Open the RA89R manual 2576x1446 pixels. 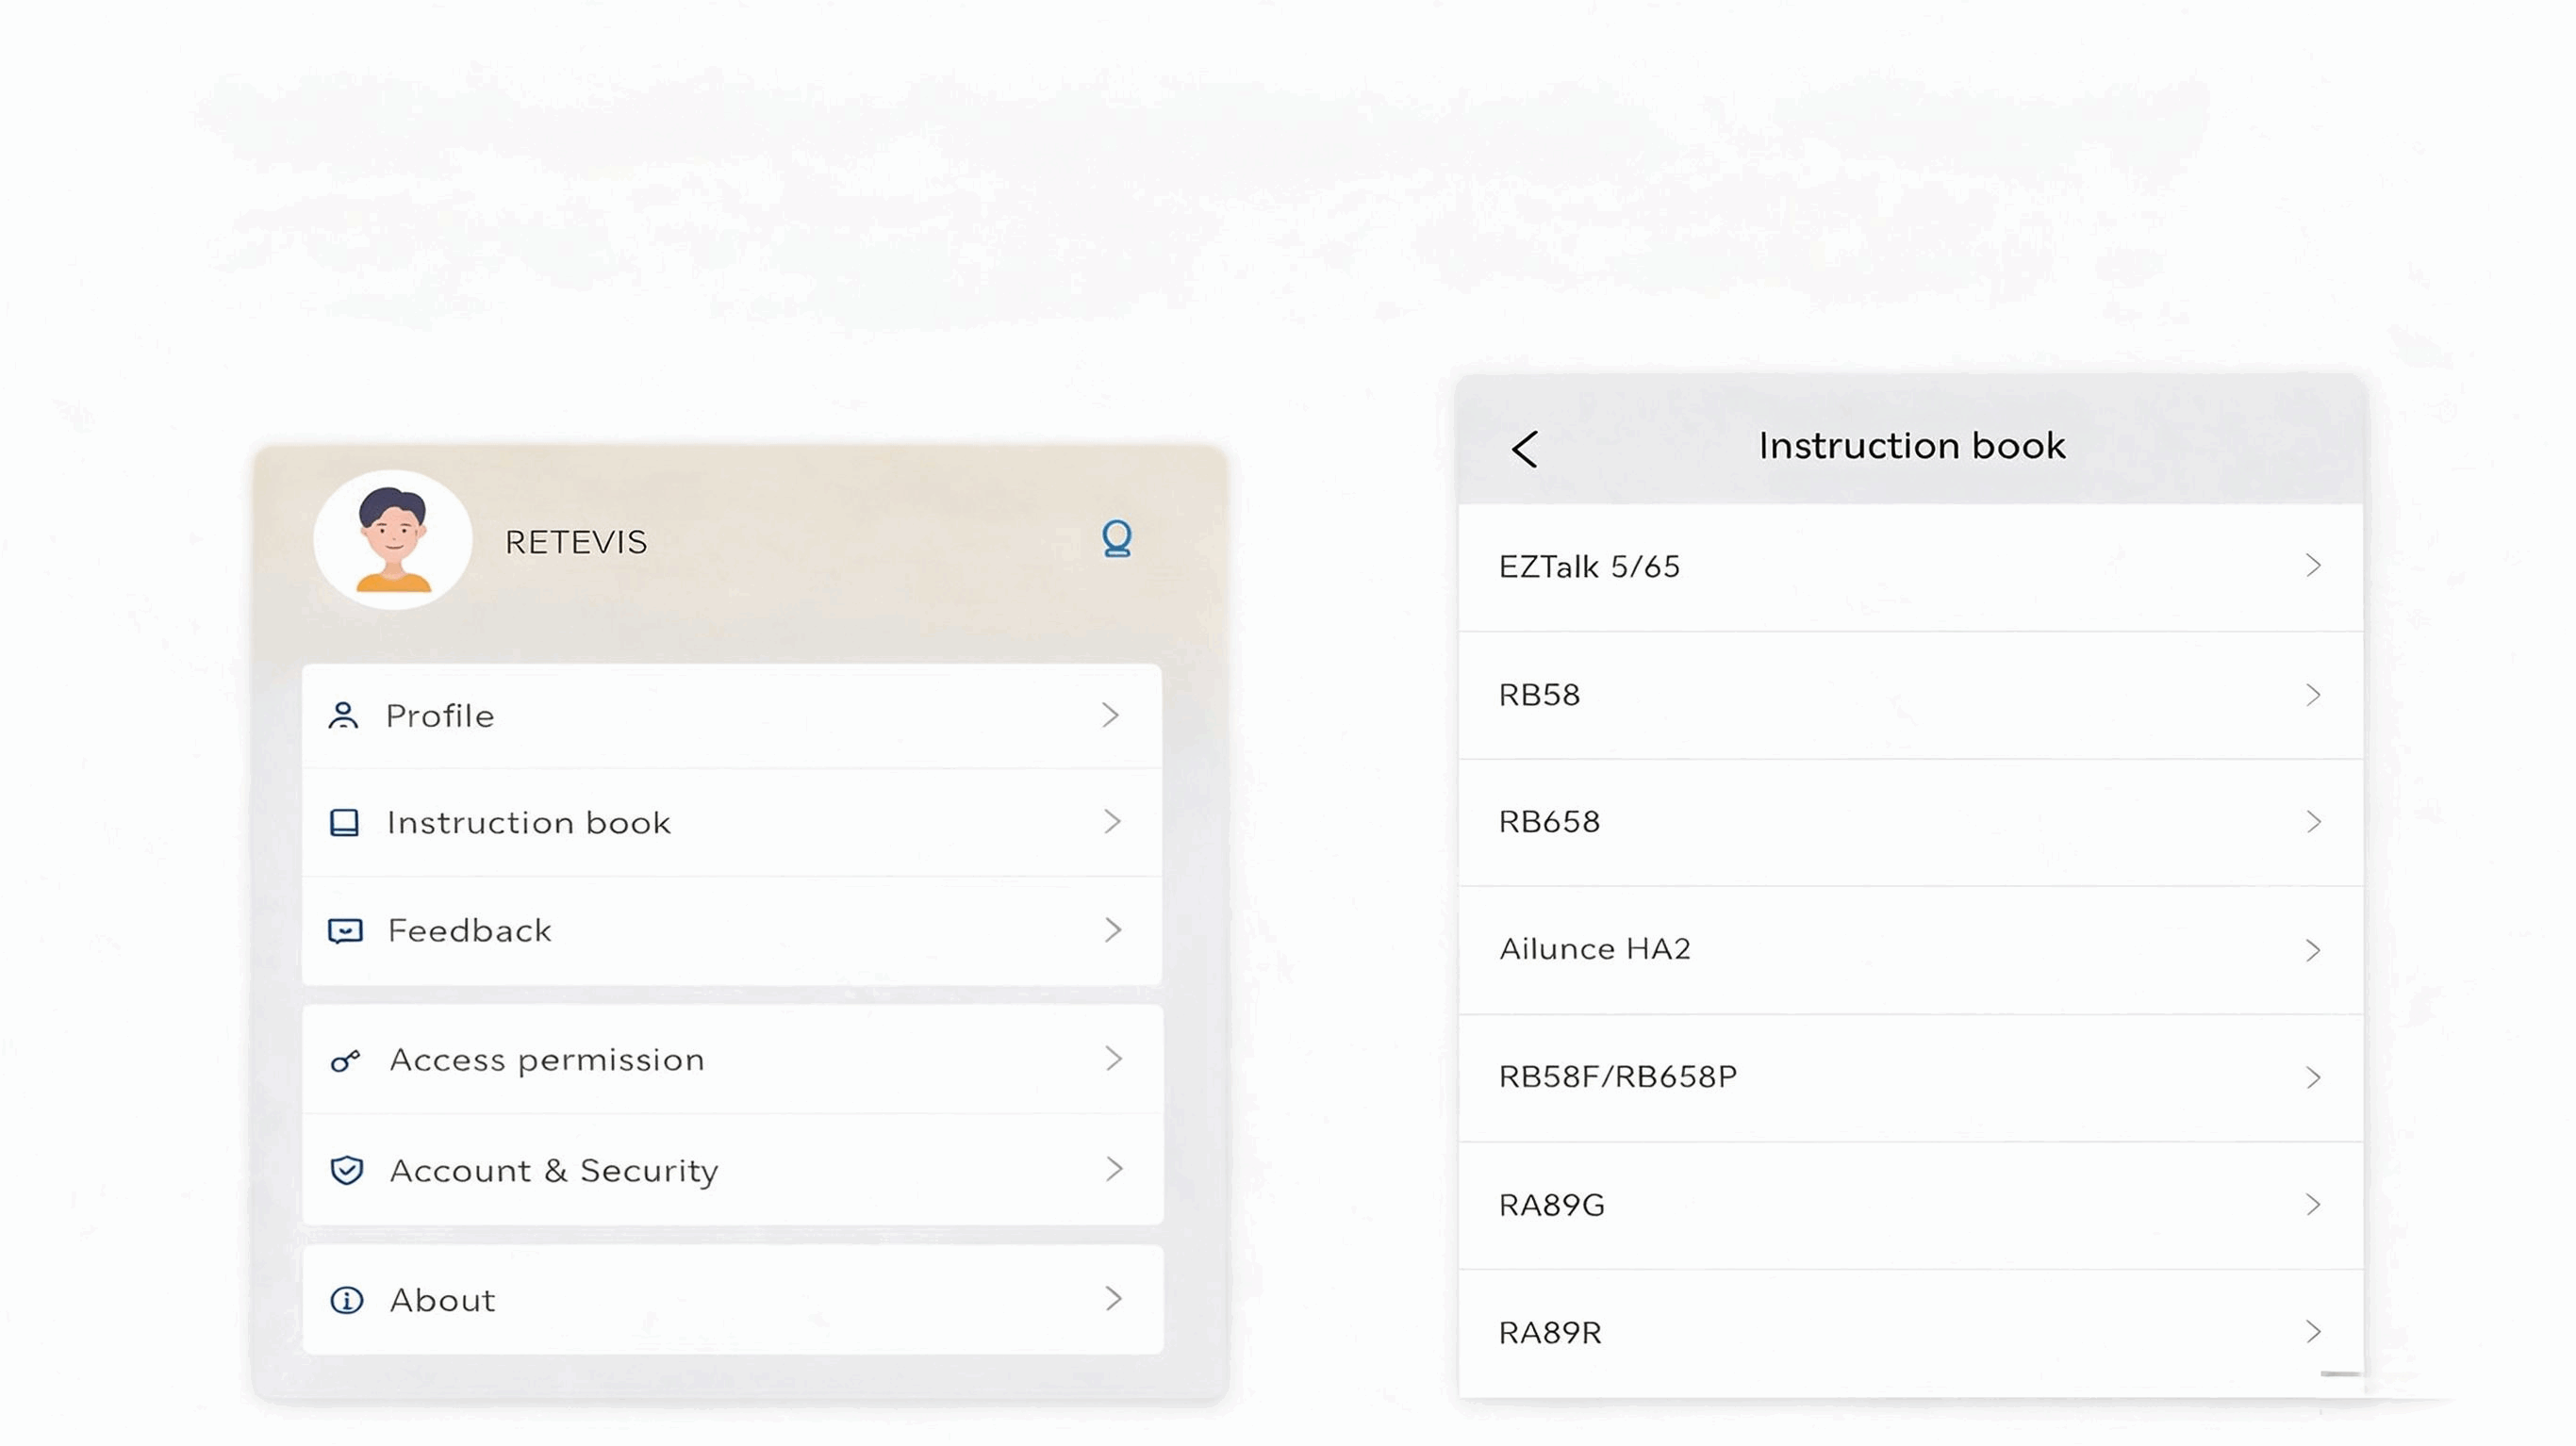click(x=1910, y=1333)
